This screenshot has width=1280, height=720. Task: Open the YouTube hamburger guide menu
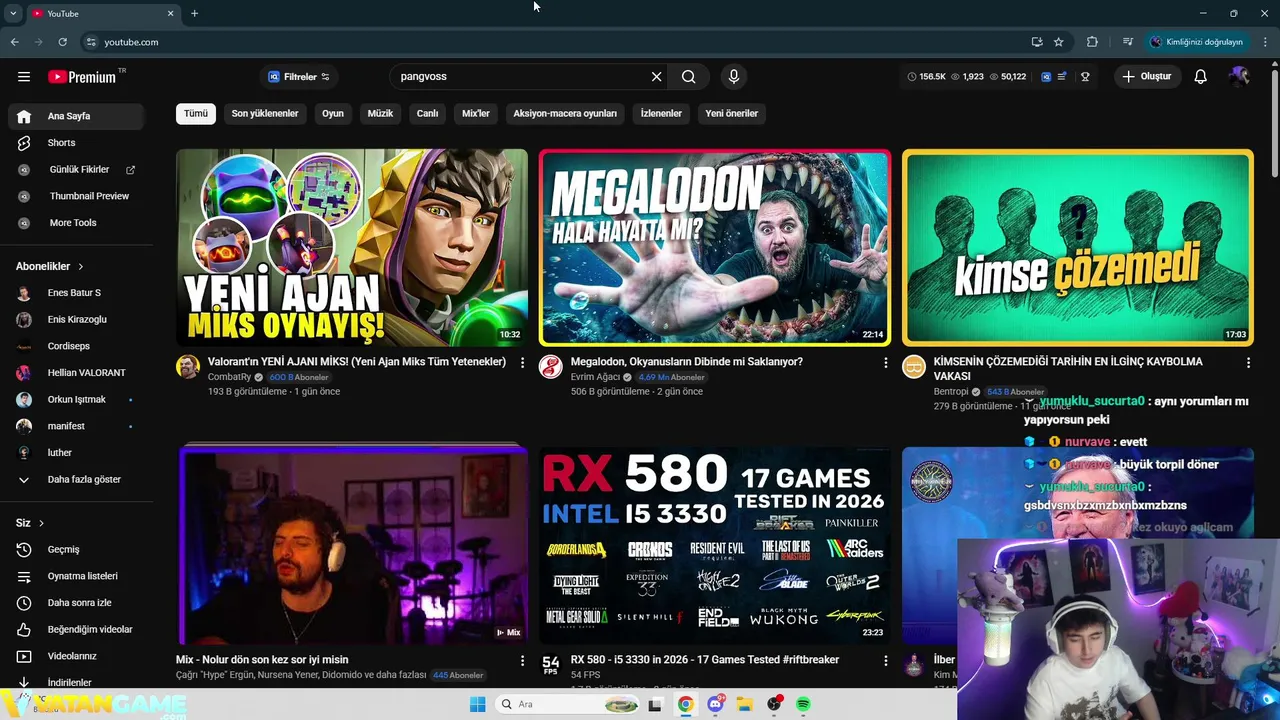[24, 77]
